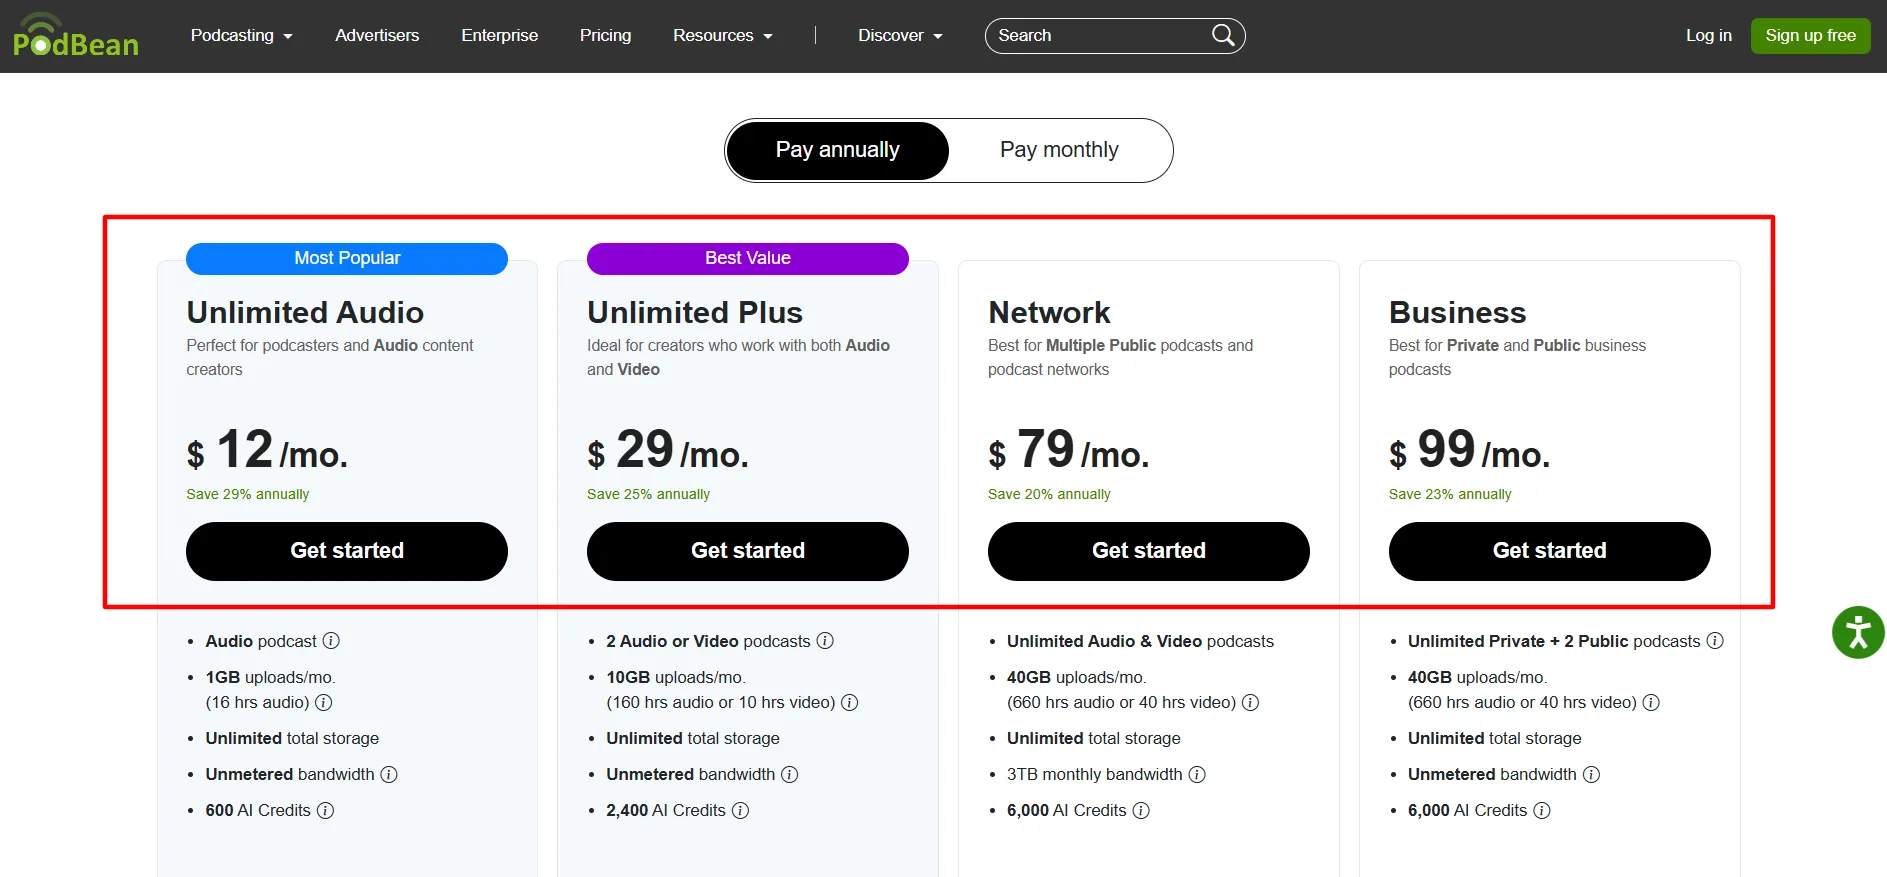
Task: Show info for 2,400 AI Credits
Action: [740, 810]
